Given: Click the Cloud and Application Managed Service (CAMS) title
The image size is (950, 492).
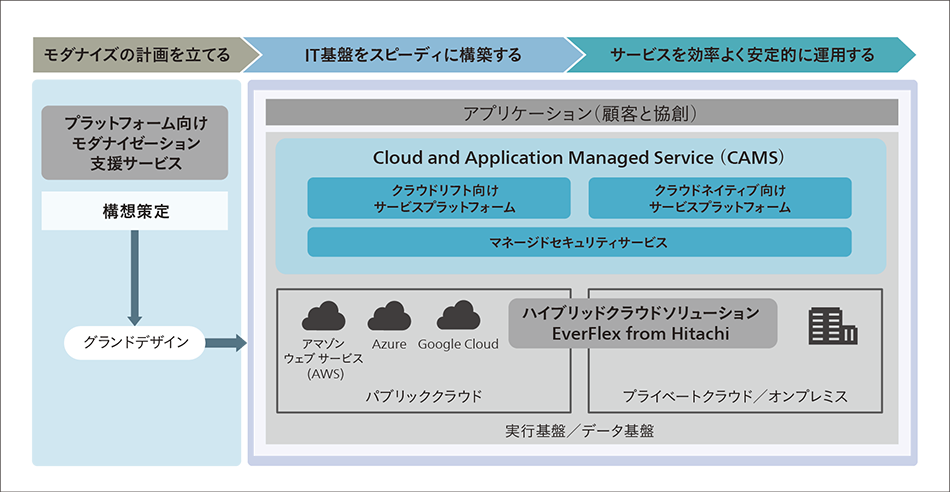Looking at the screenshot, I should tap(579, 158).
